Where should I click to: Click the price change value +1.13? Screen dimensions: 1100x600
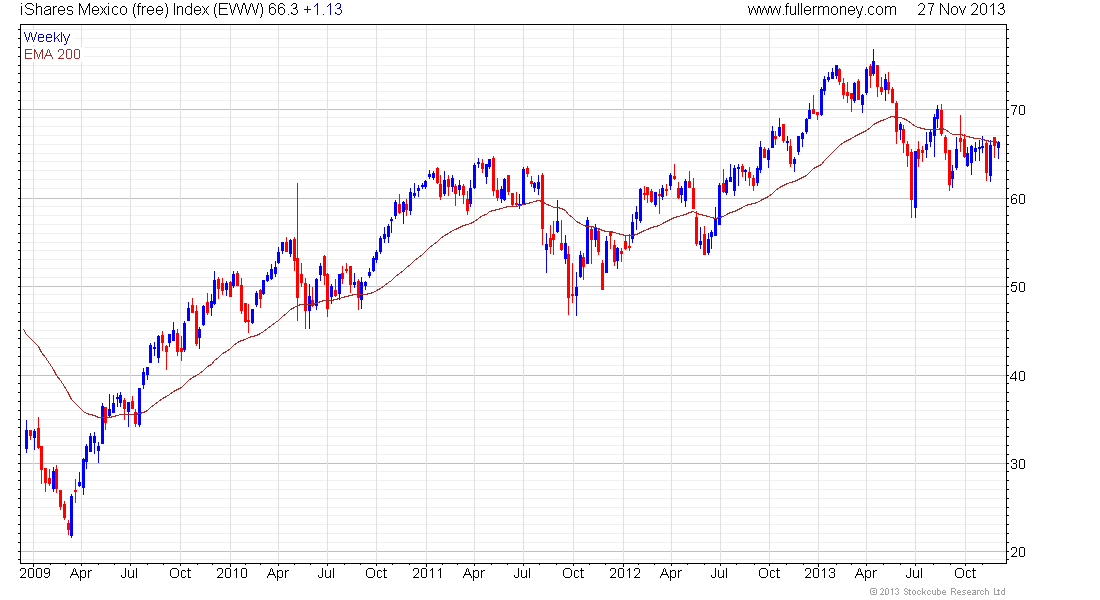[323, 10]
